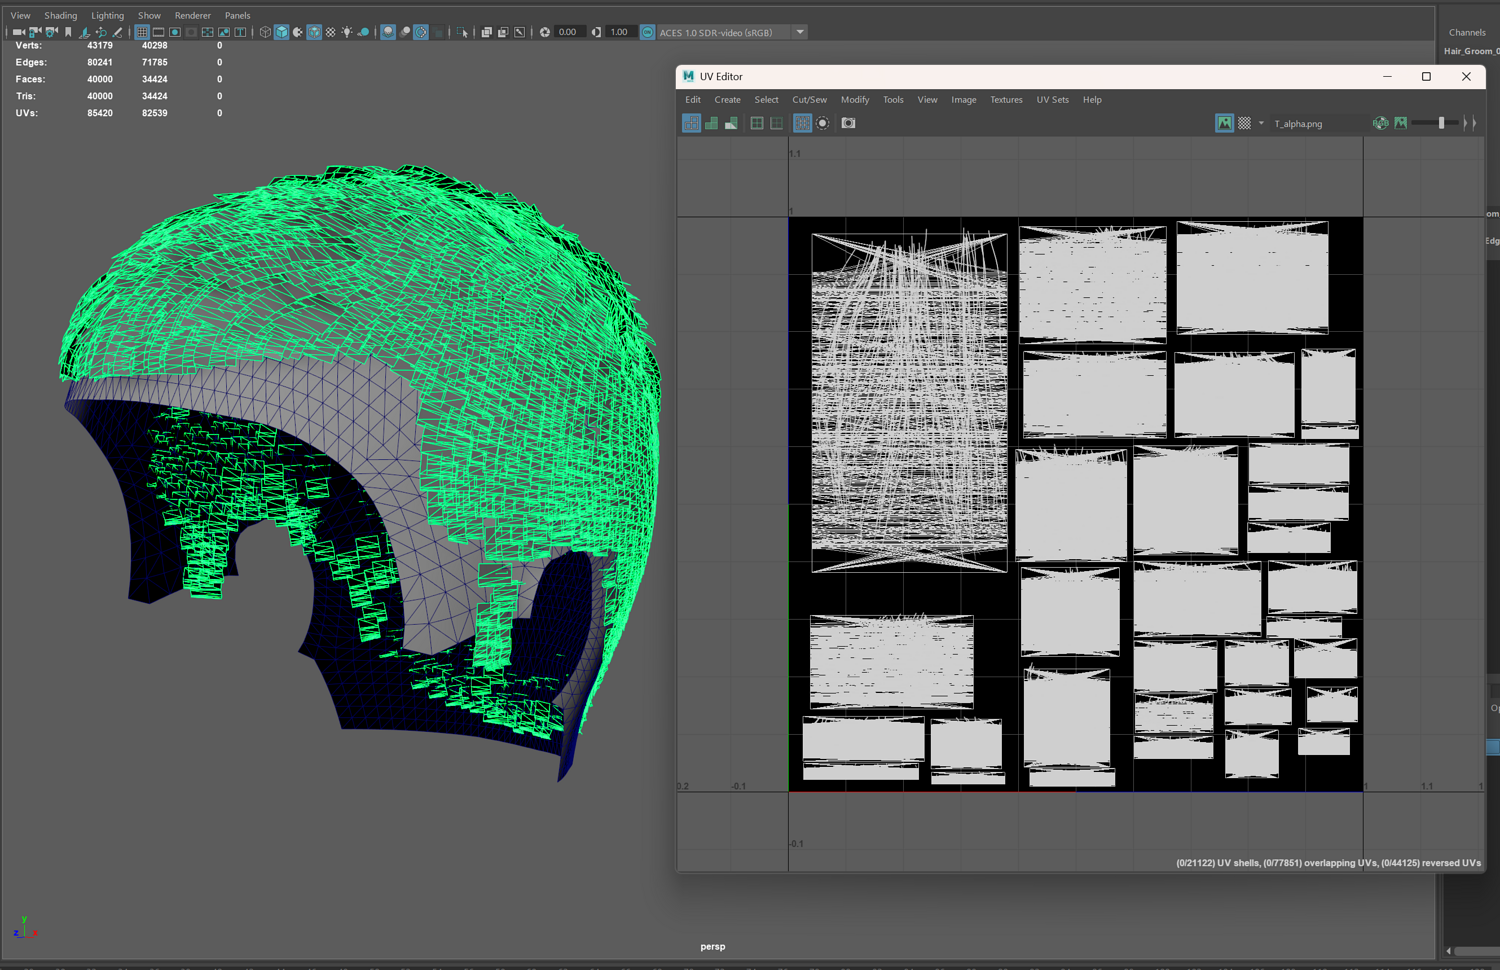The width and height of the screenshot is (1500, 970).
Task: Click the UV snapshot camera icon
Action: 848,123
